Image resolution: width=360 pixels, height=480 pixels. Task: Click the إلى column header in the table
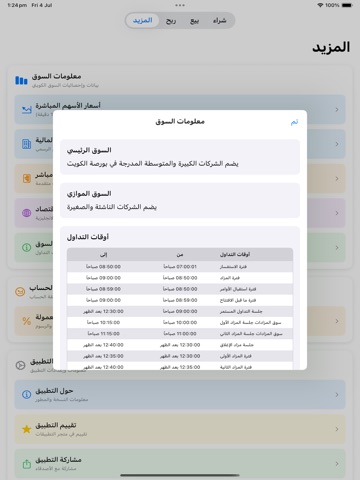pyautogui.click(x=103, y=255)
